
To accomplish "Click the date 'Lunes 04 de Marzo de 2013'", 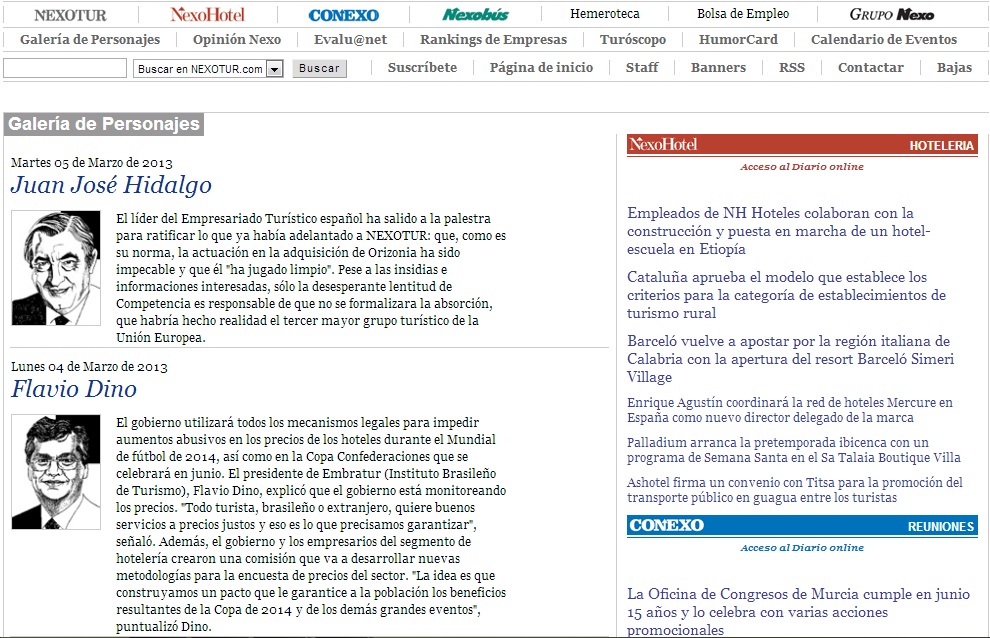I will pos(89,367).
